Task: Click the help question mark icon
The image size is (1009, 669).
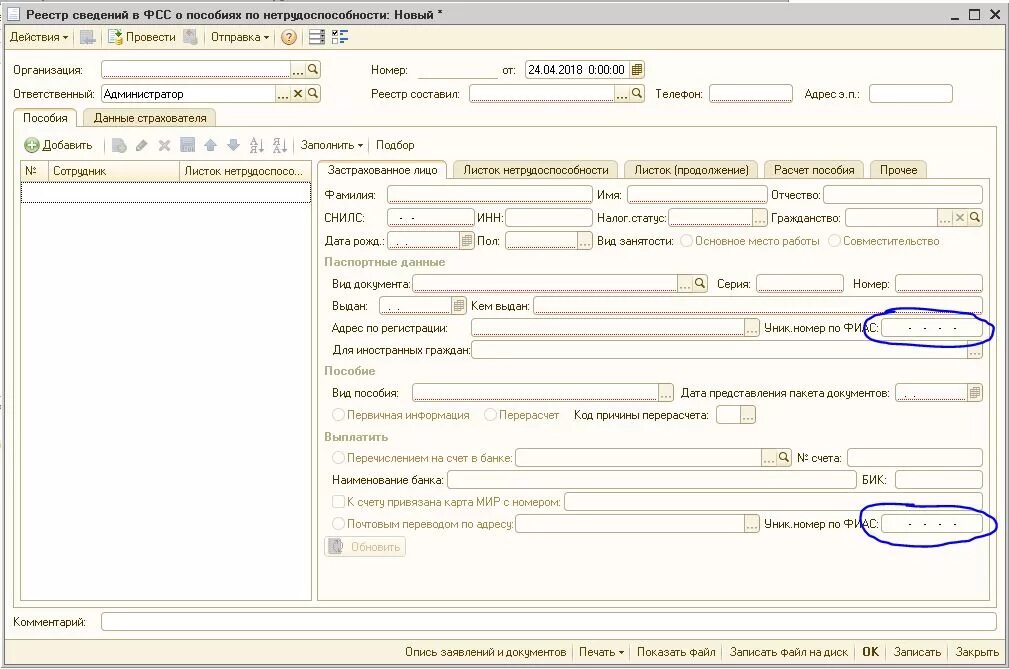Action: pyautogui.click(x=289, y=37)
